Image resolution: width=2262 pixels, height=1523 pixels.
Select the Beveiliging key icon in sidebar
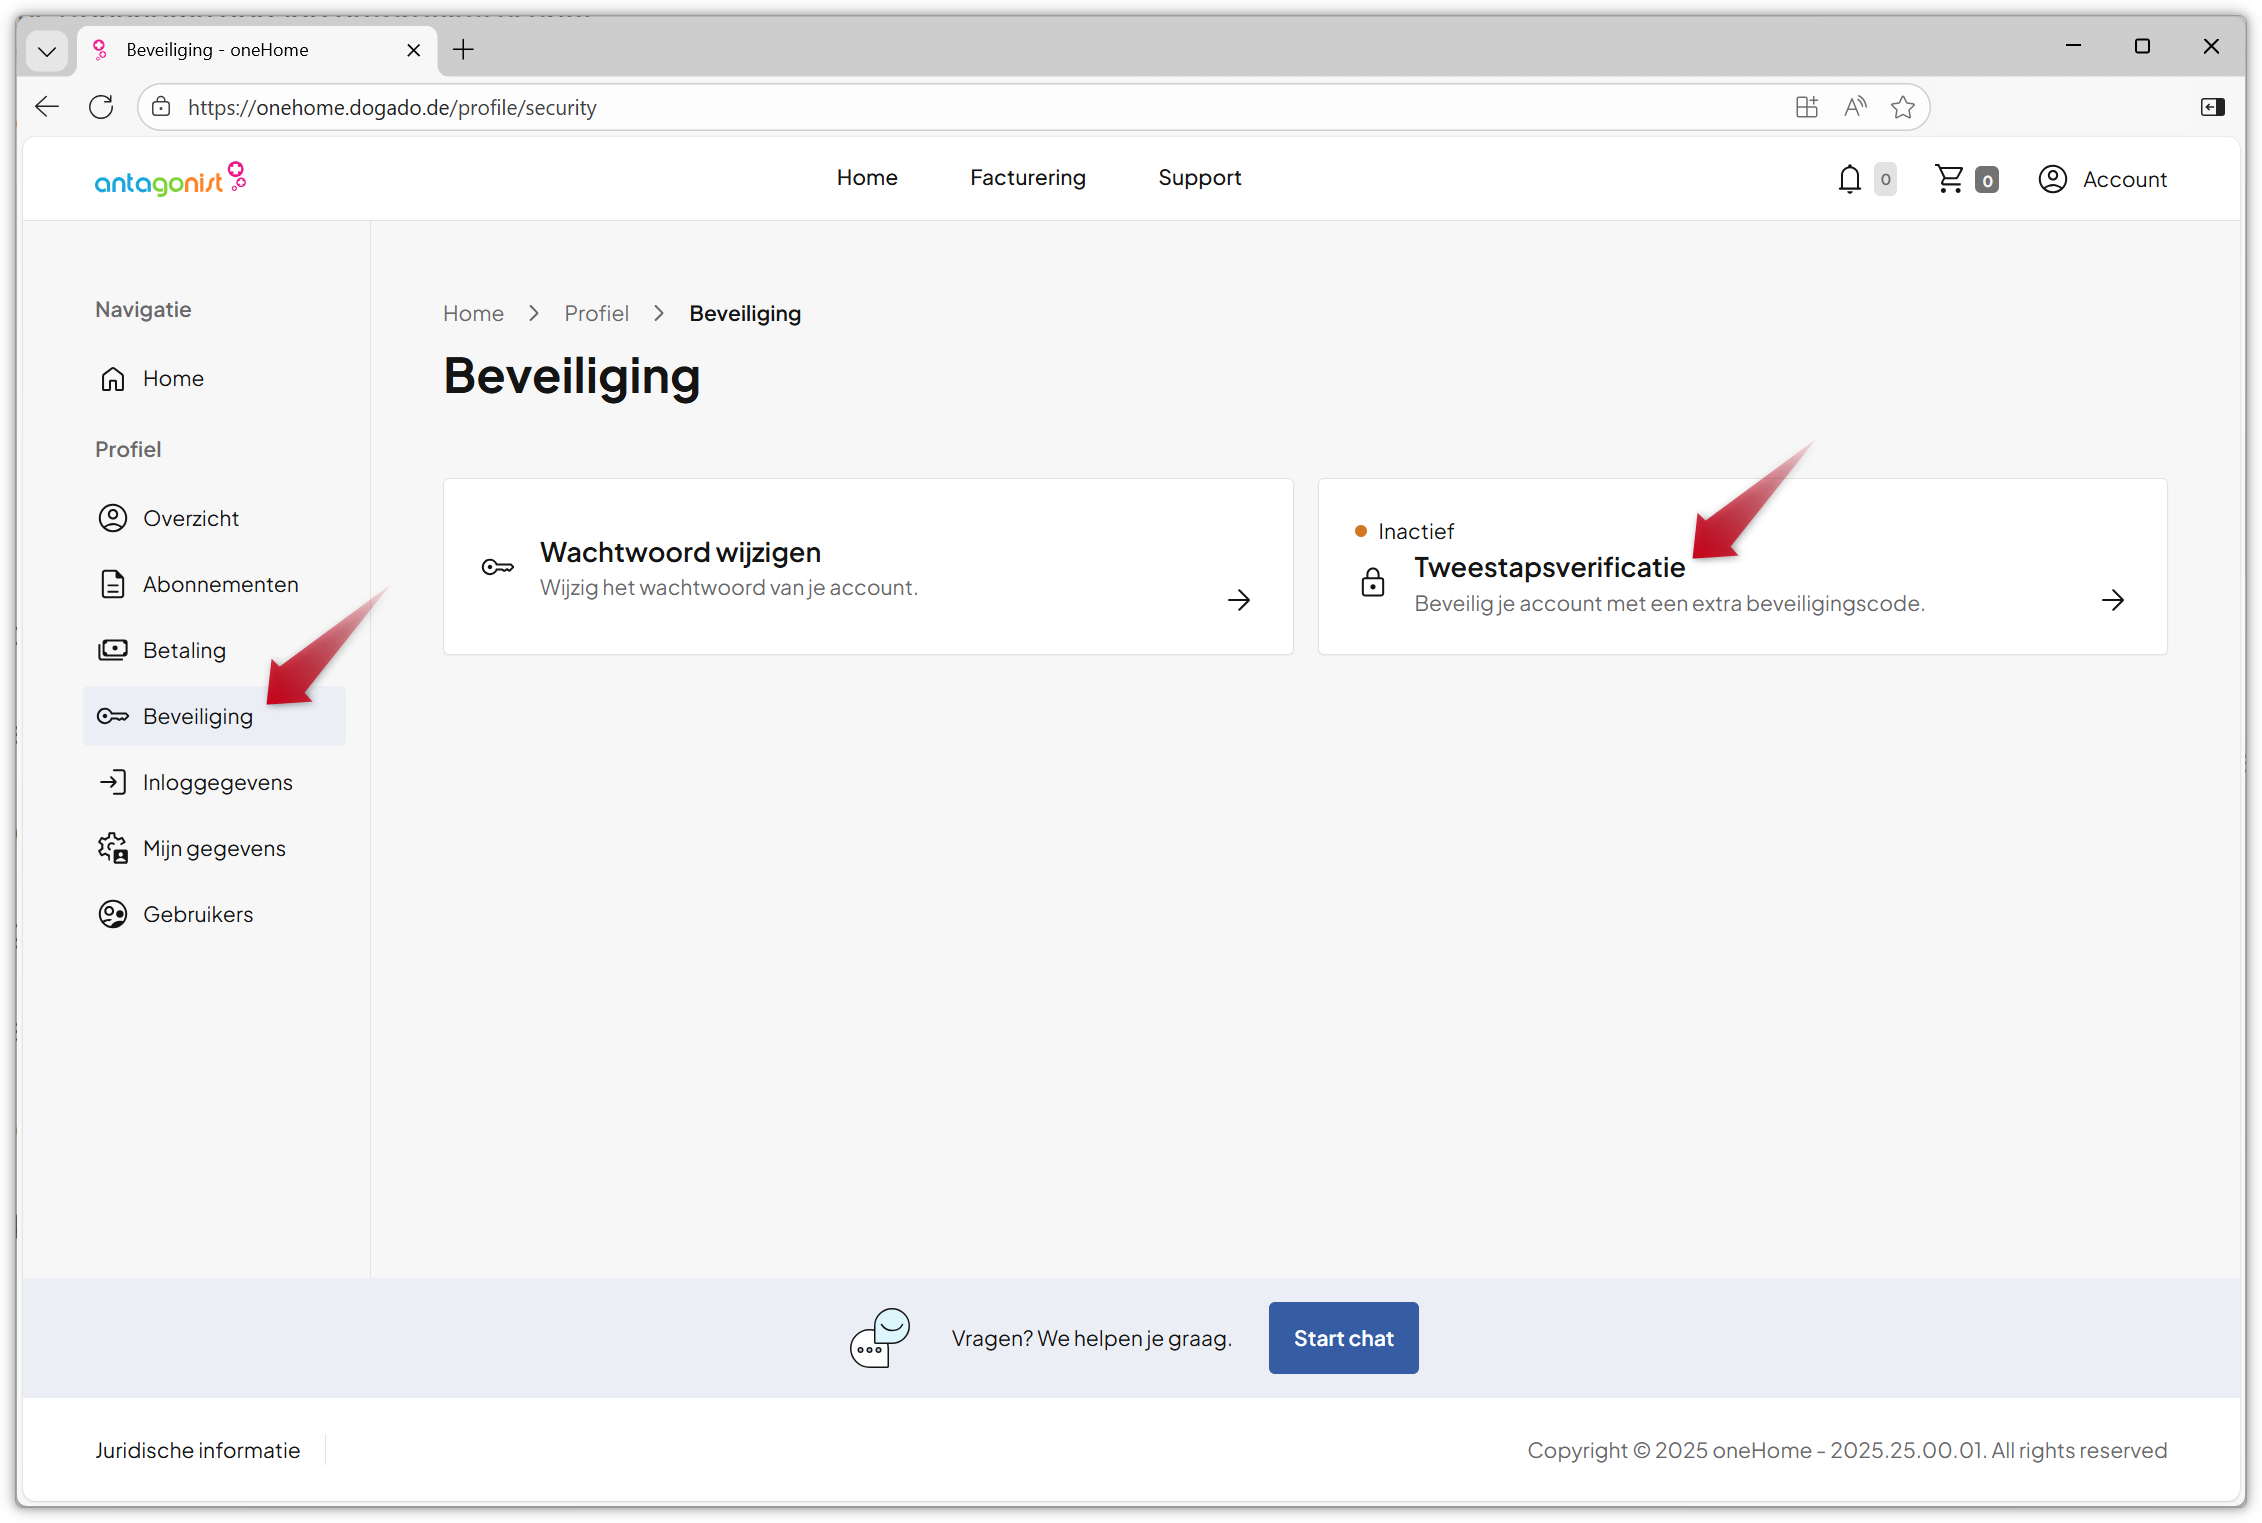coord(112,716)
